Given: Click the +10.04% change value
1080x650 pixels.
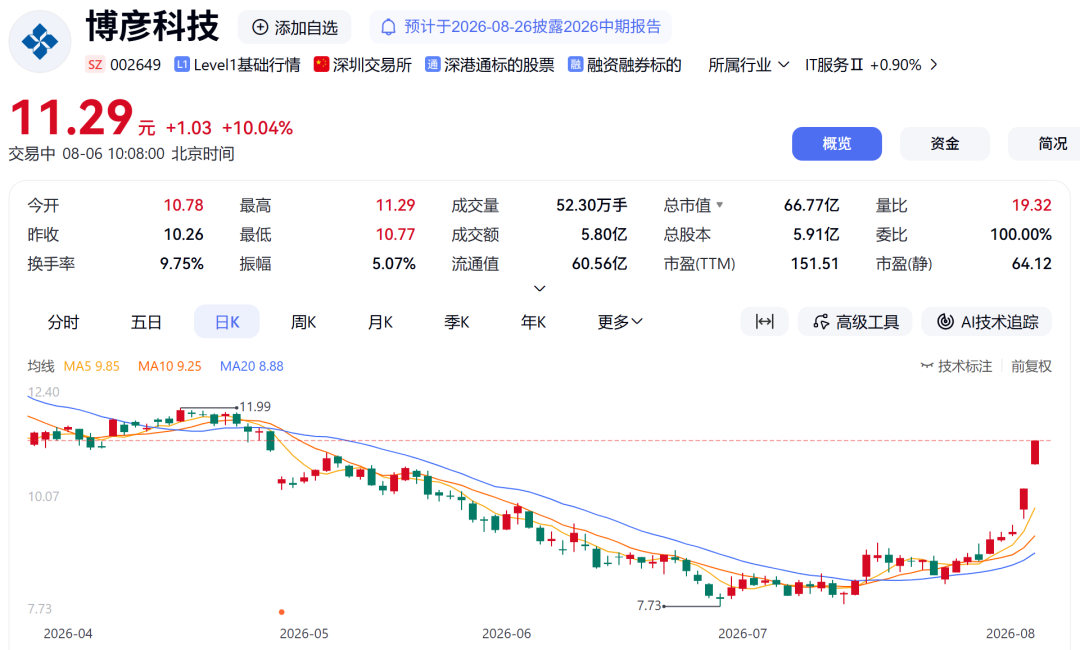Looking at the screenshot, I should click(x=258, y=128).
